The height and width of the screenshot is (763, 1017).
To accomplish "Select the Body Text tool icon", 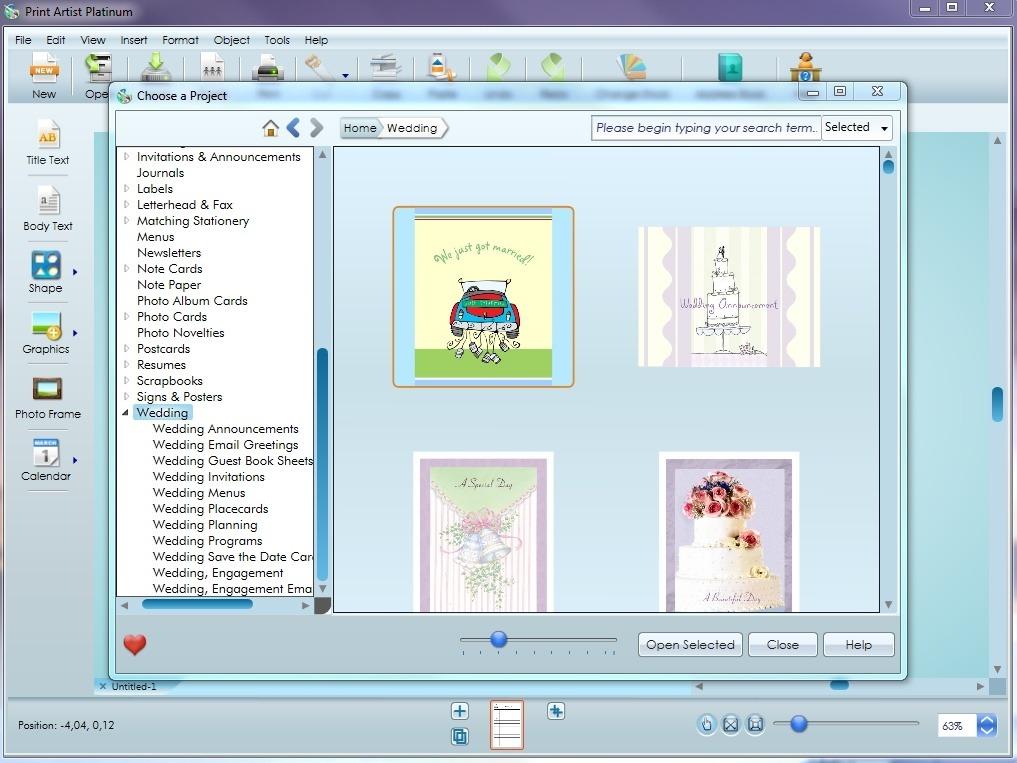I will point(48,201).
